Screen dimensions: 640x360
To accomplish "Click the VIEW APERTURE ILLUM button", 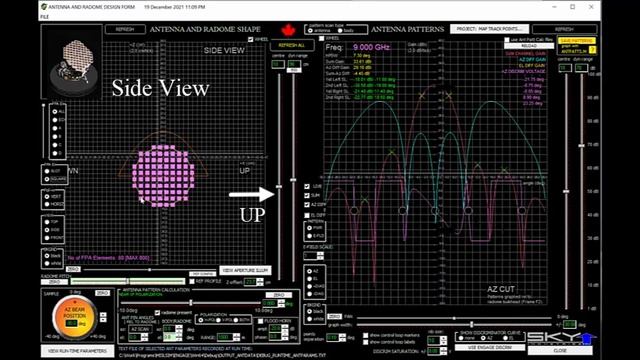I will coord(245,270).
